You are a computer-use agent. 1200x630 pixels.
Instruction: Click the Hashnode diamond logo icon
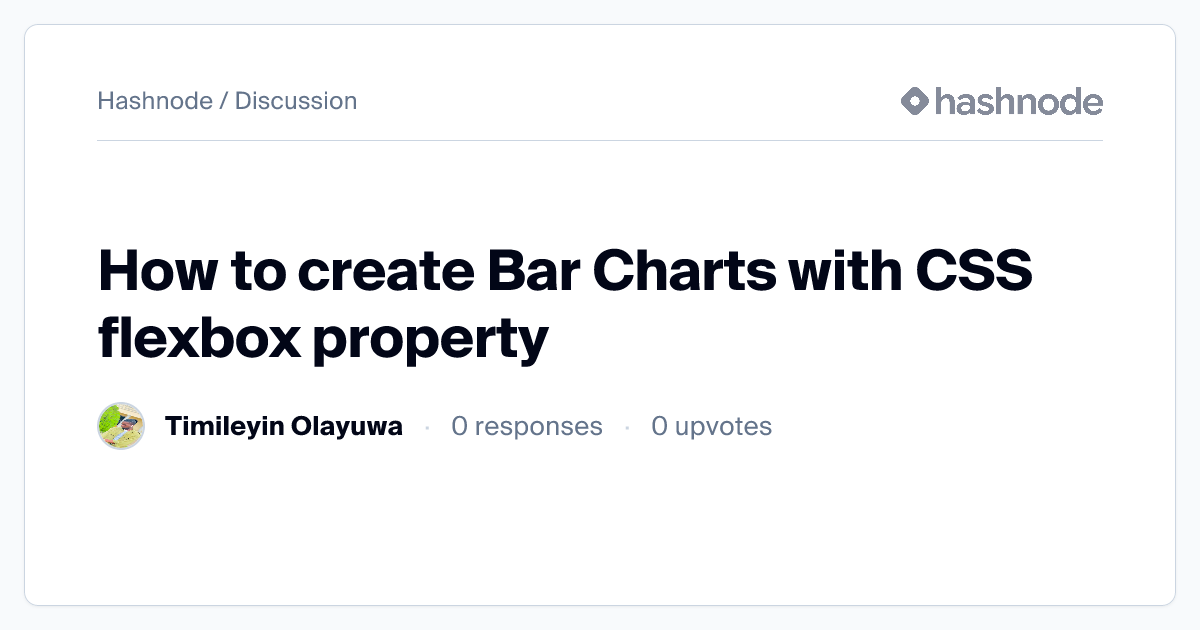coord(915,101)
